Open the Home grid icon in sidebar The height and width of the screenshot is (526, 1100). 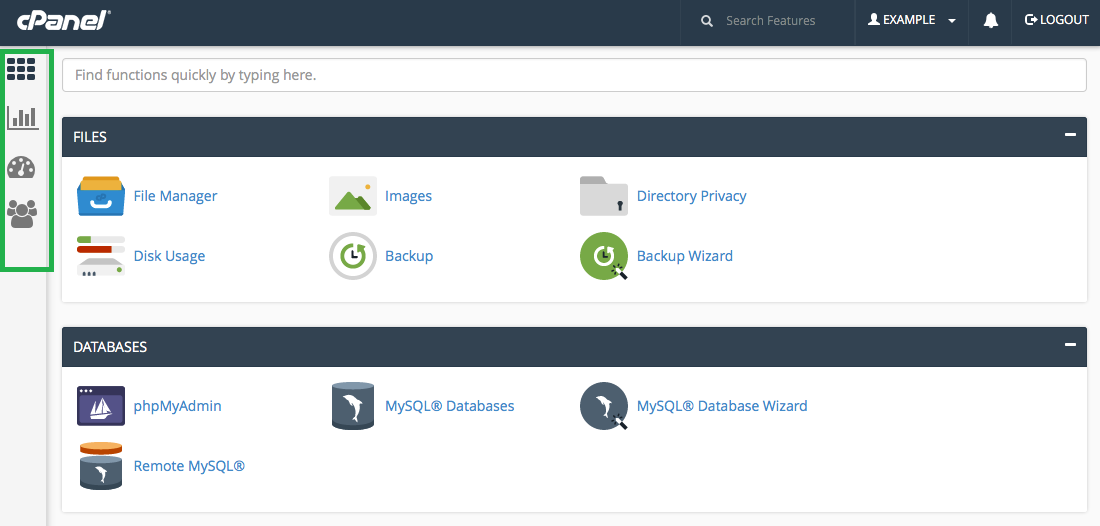coord(21,69)
